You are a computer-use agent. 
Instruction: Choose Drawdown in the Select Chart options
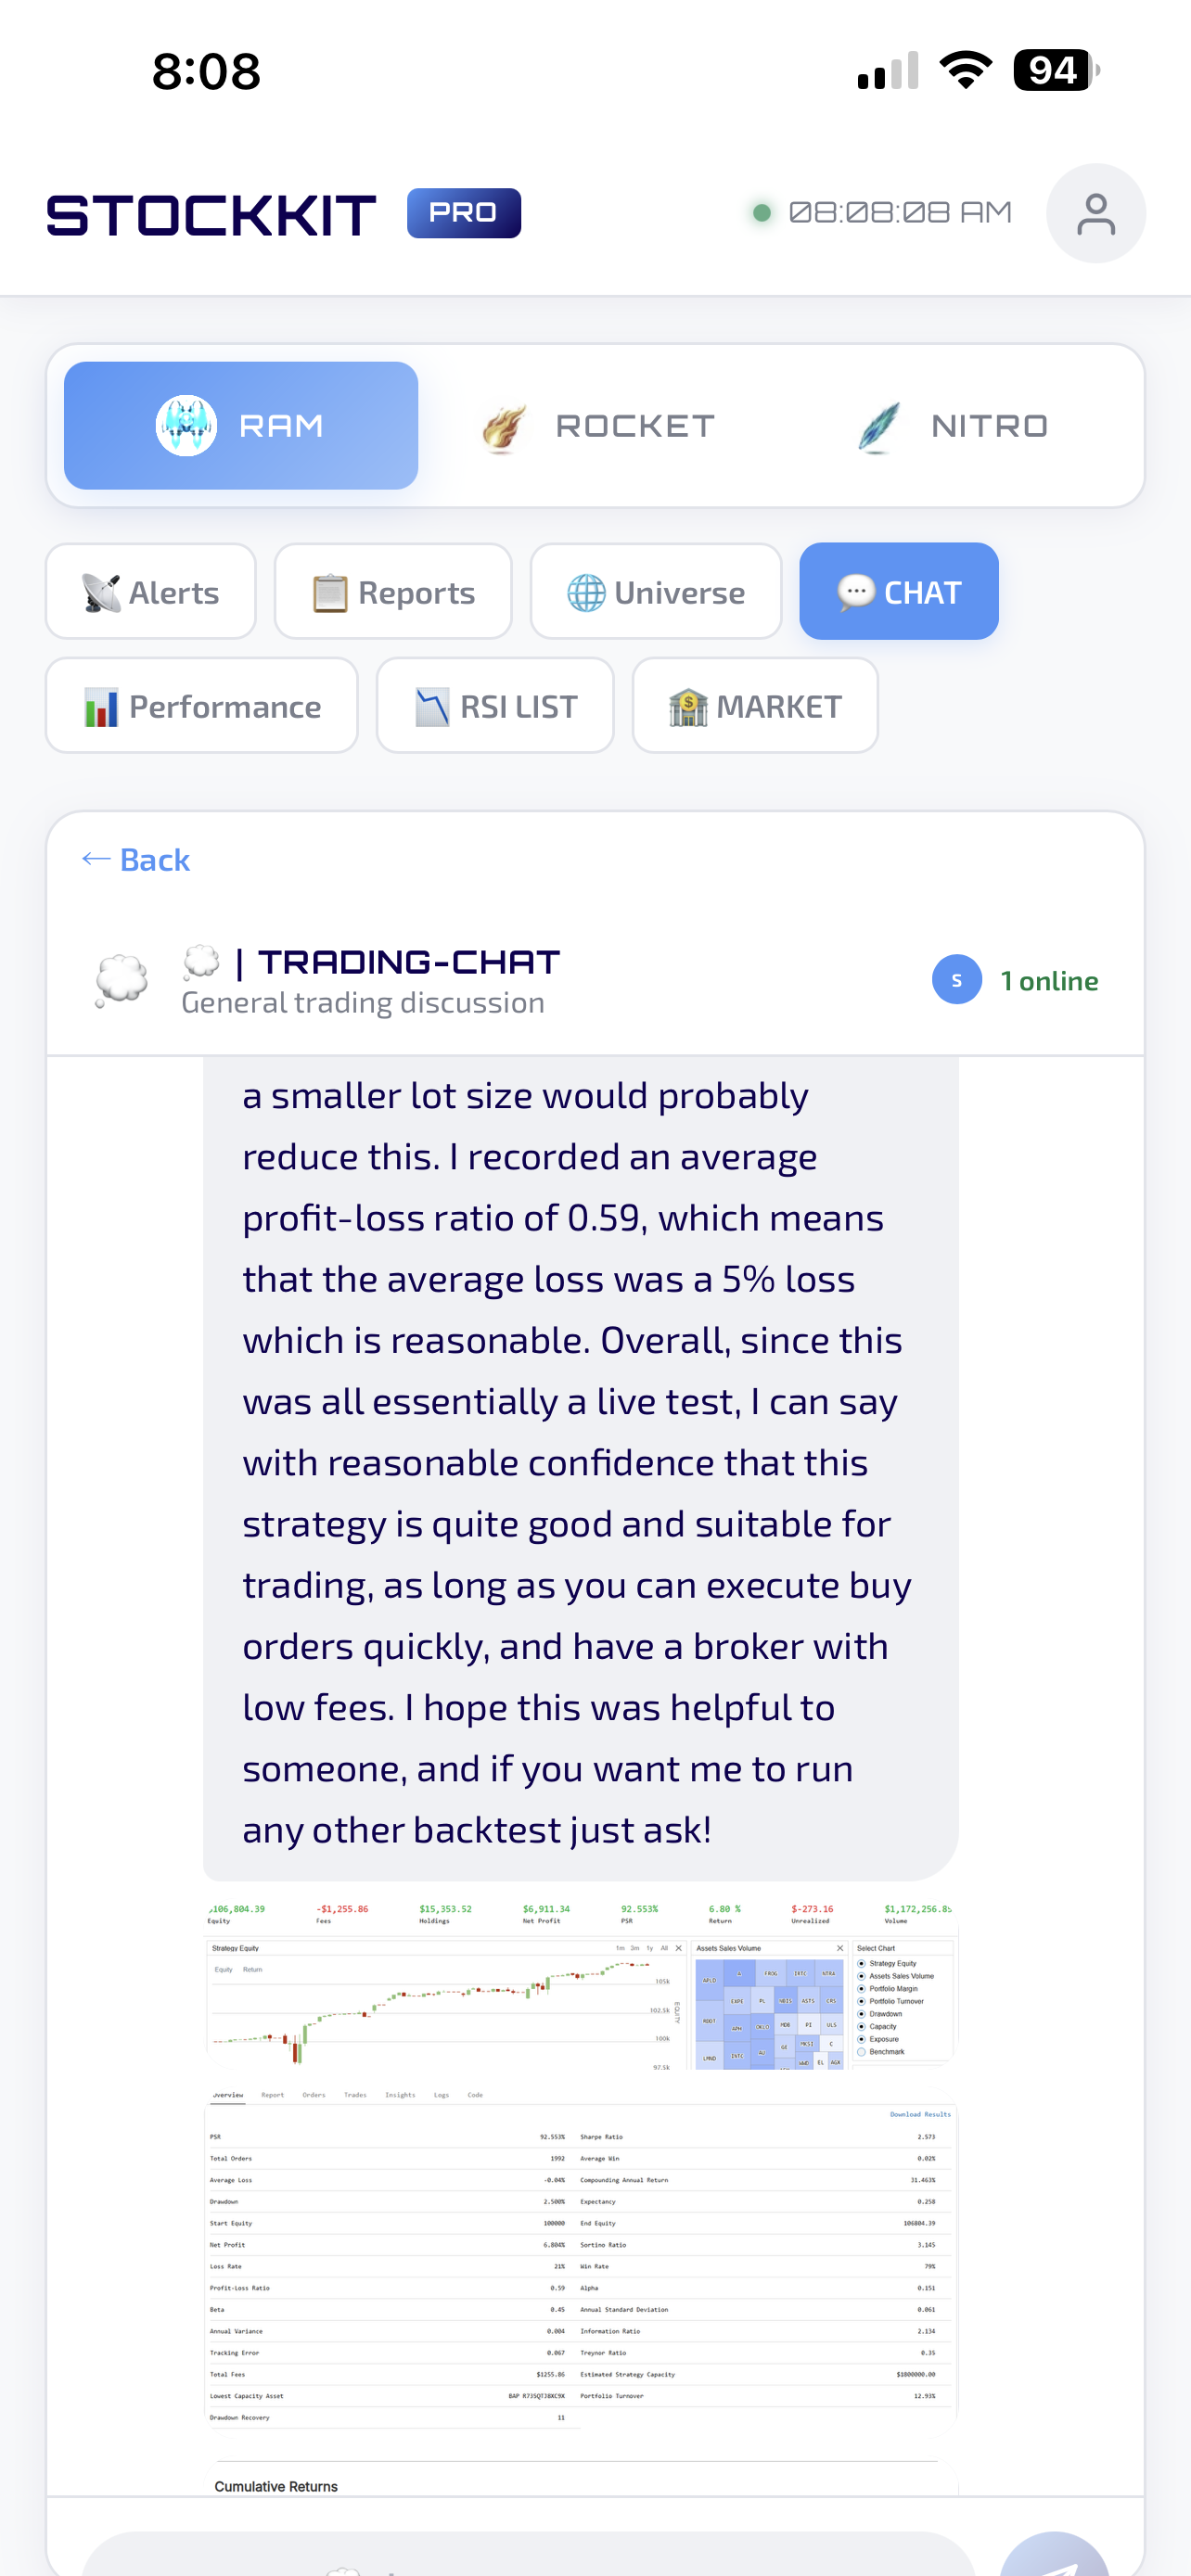[862, 2013]
